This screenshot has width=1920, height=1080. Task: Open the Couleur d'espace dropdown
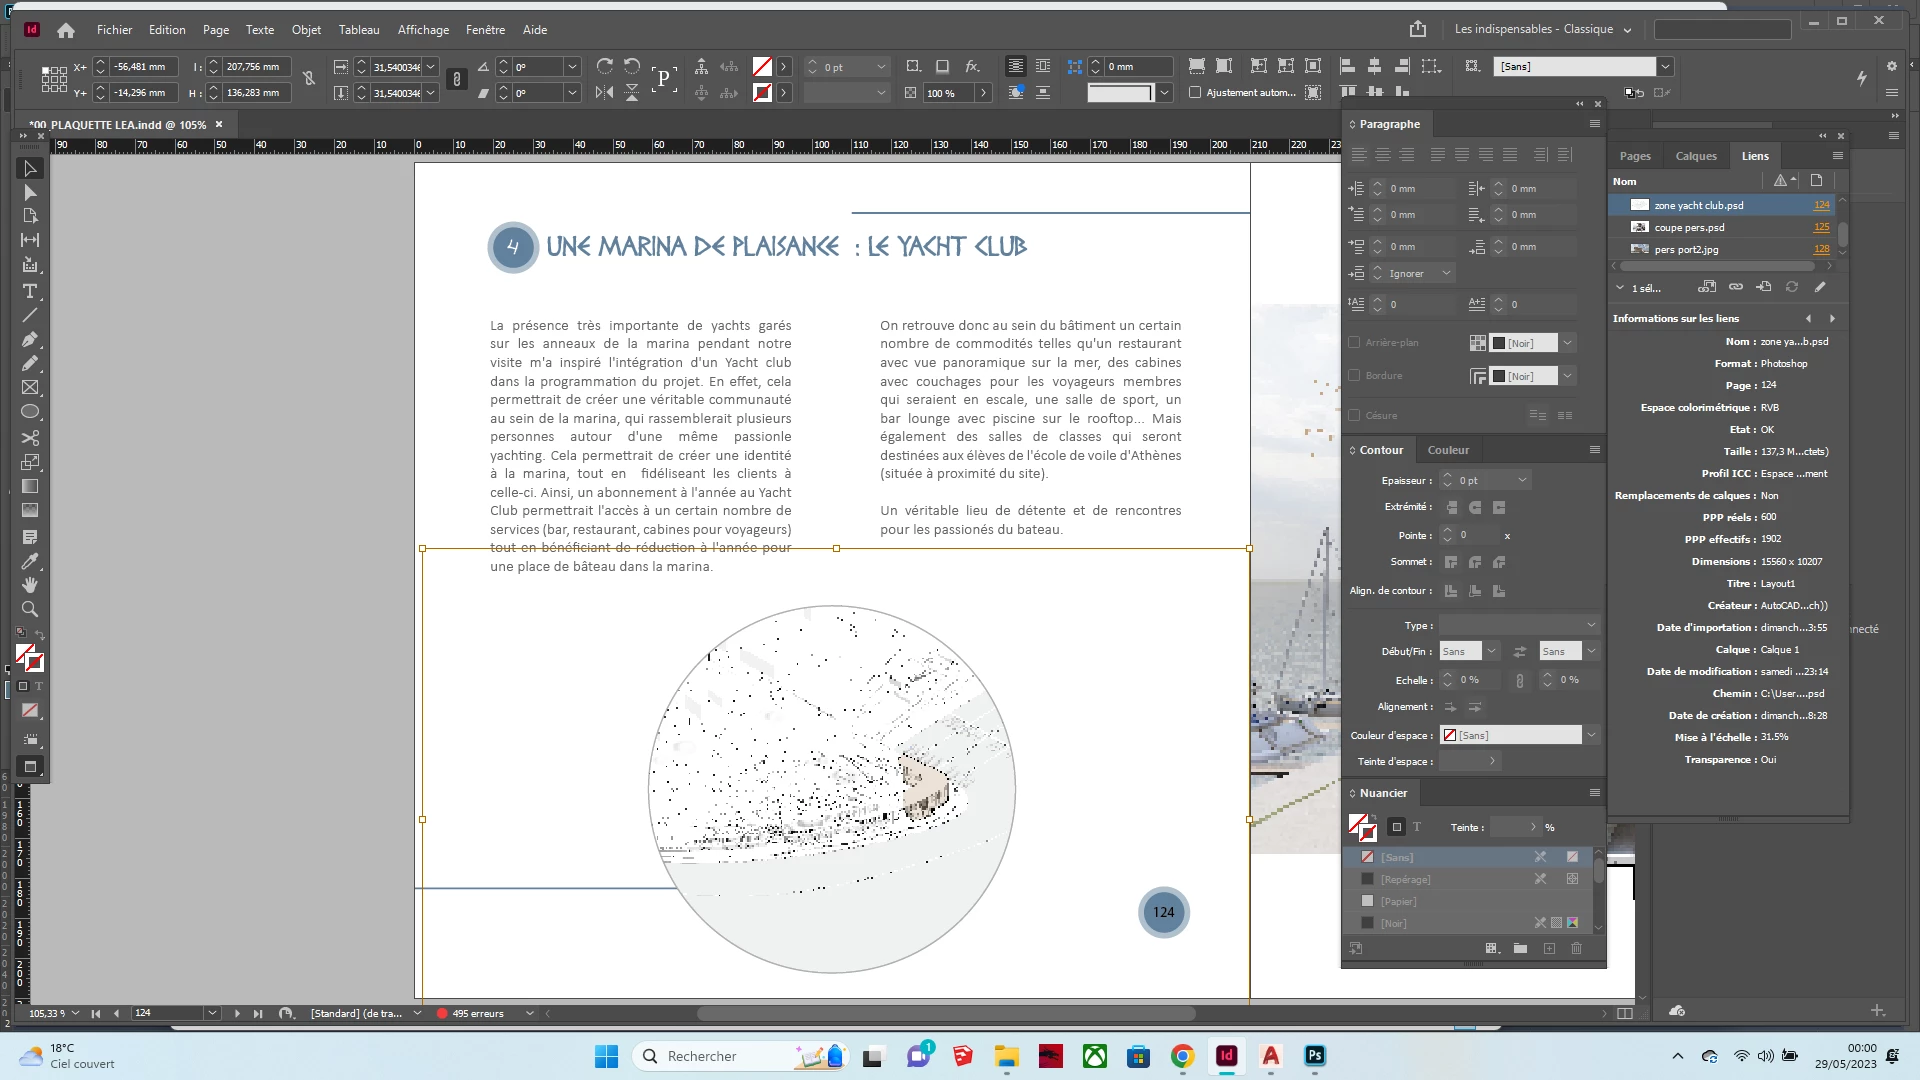tap(1590, 735)
